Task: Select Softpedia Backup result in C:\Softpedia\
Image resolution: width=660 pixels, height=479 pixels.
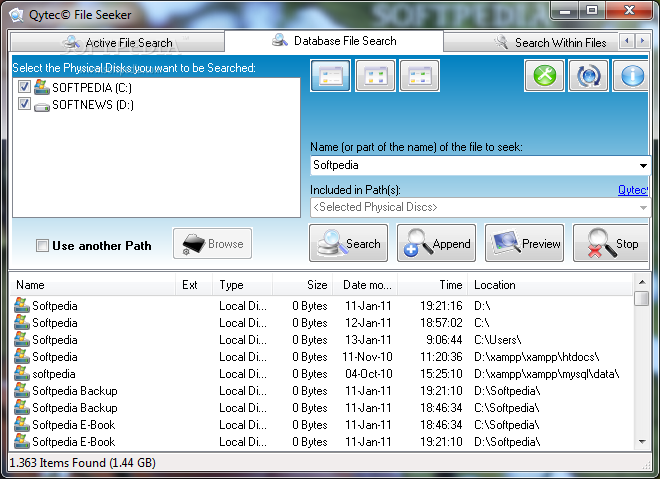Action: pos(322,408)
